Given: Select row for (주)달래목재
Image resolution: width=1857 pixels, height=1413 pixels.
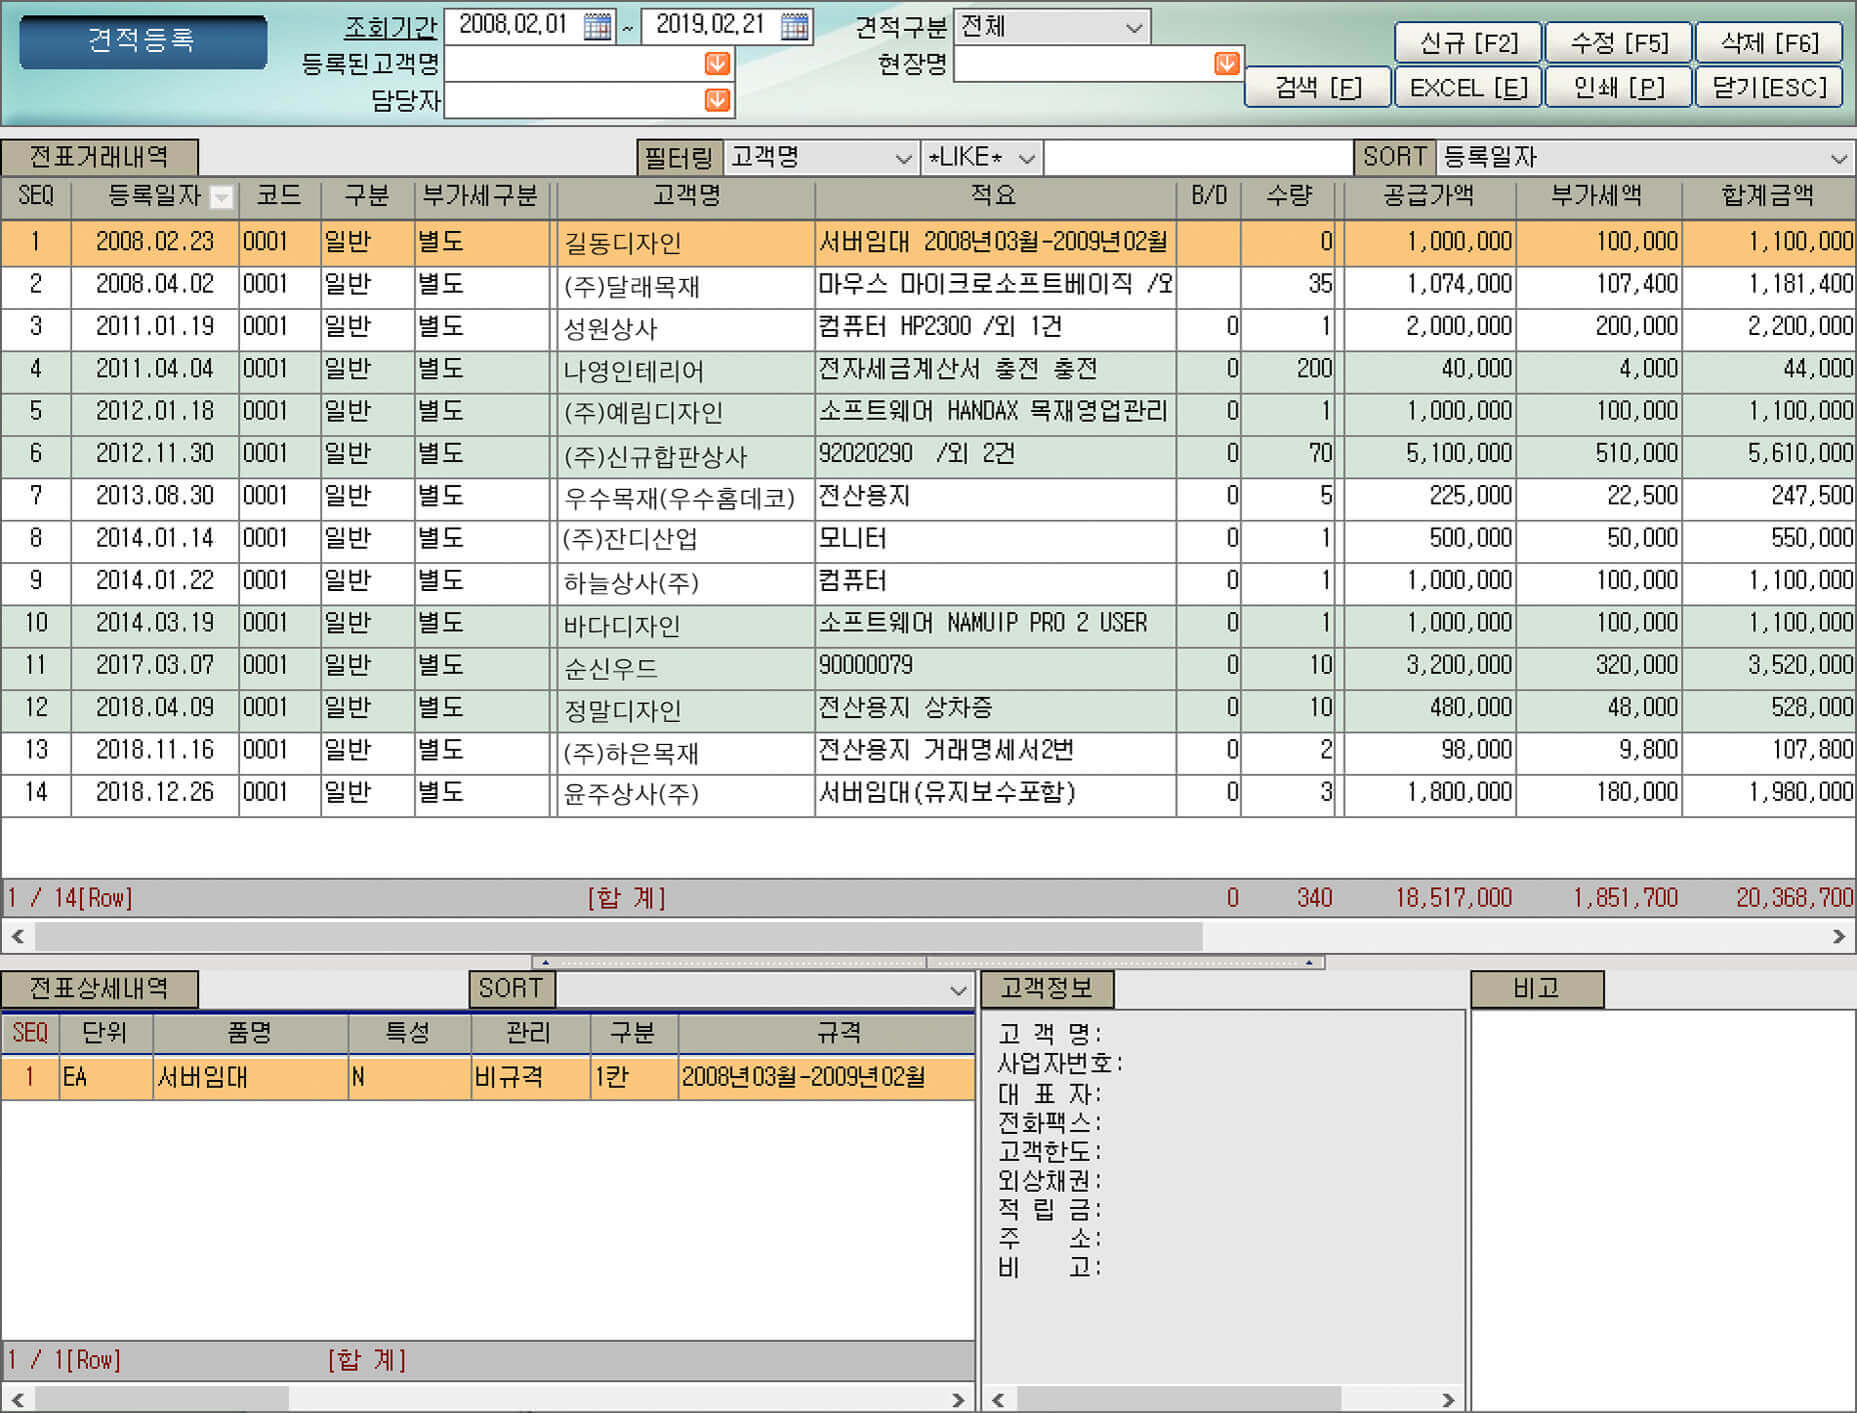Looking at the screenshot, I should point(928,285).
